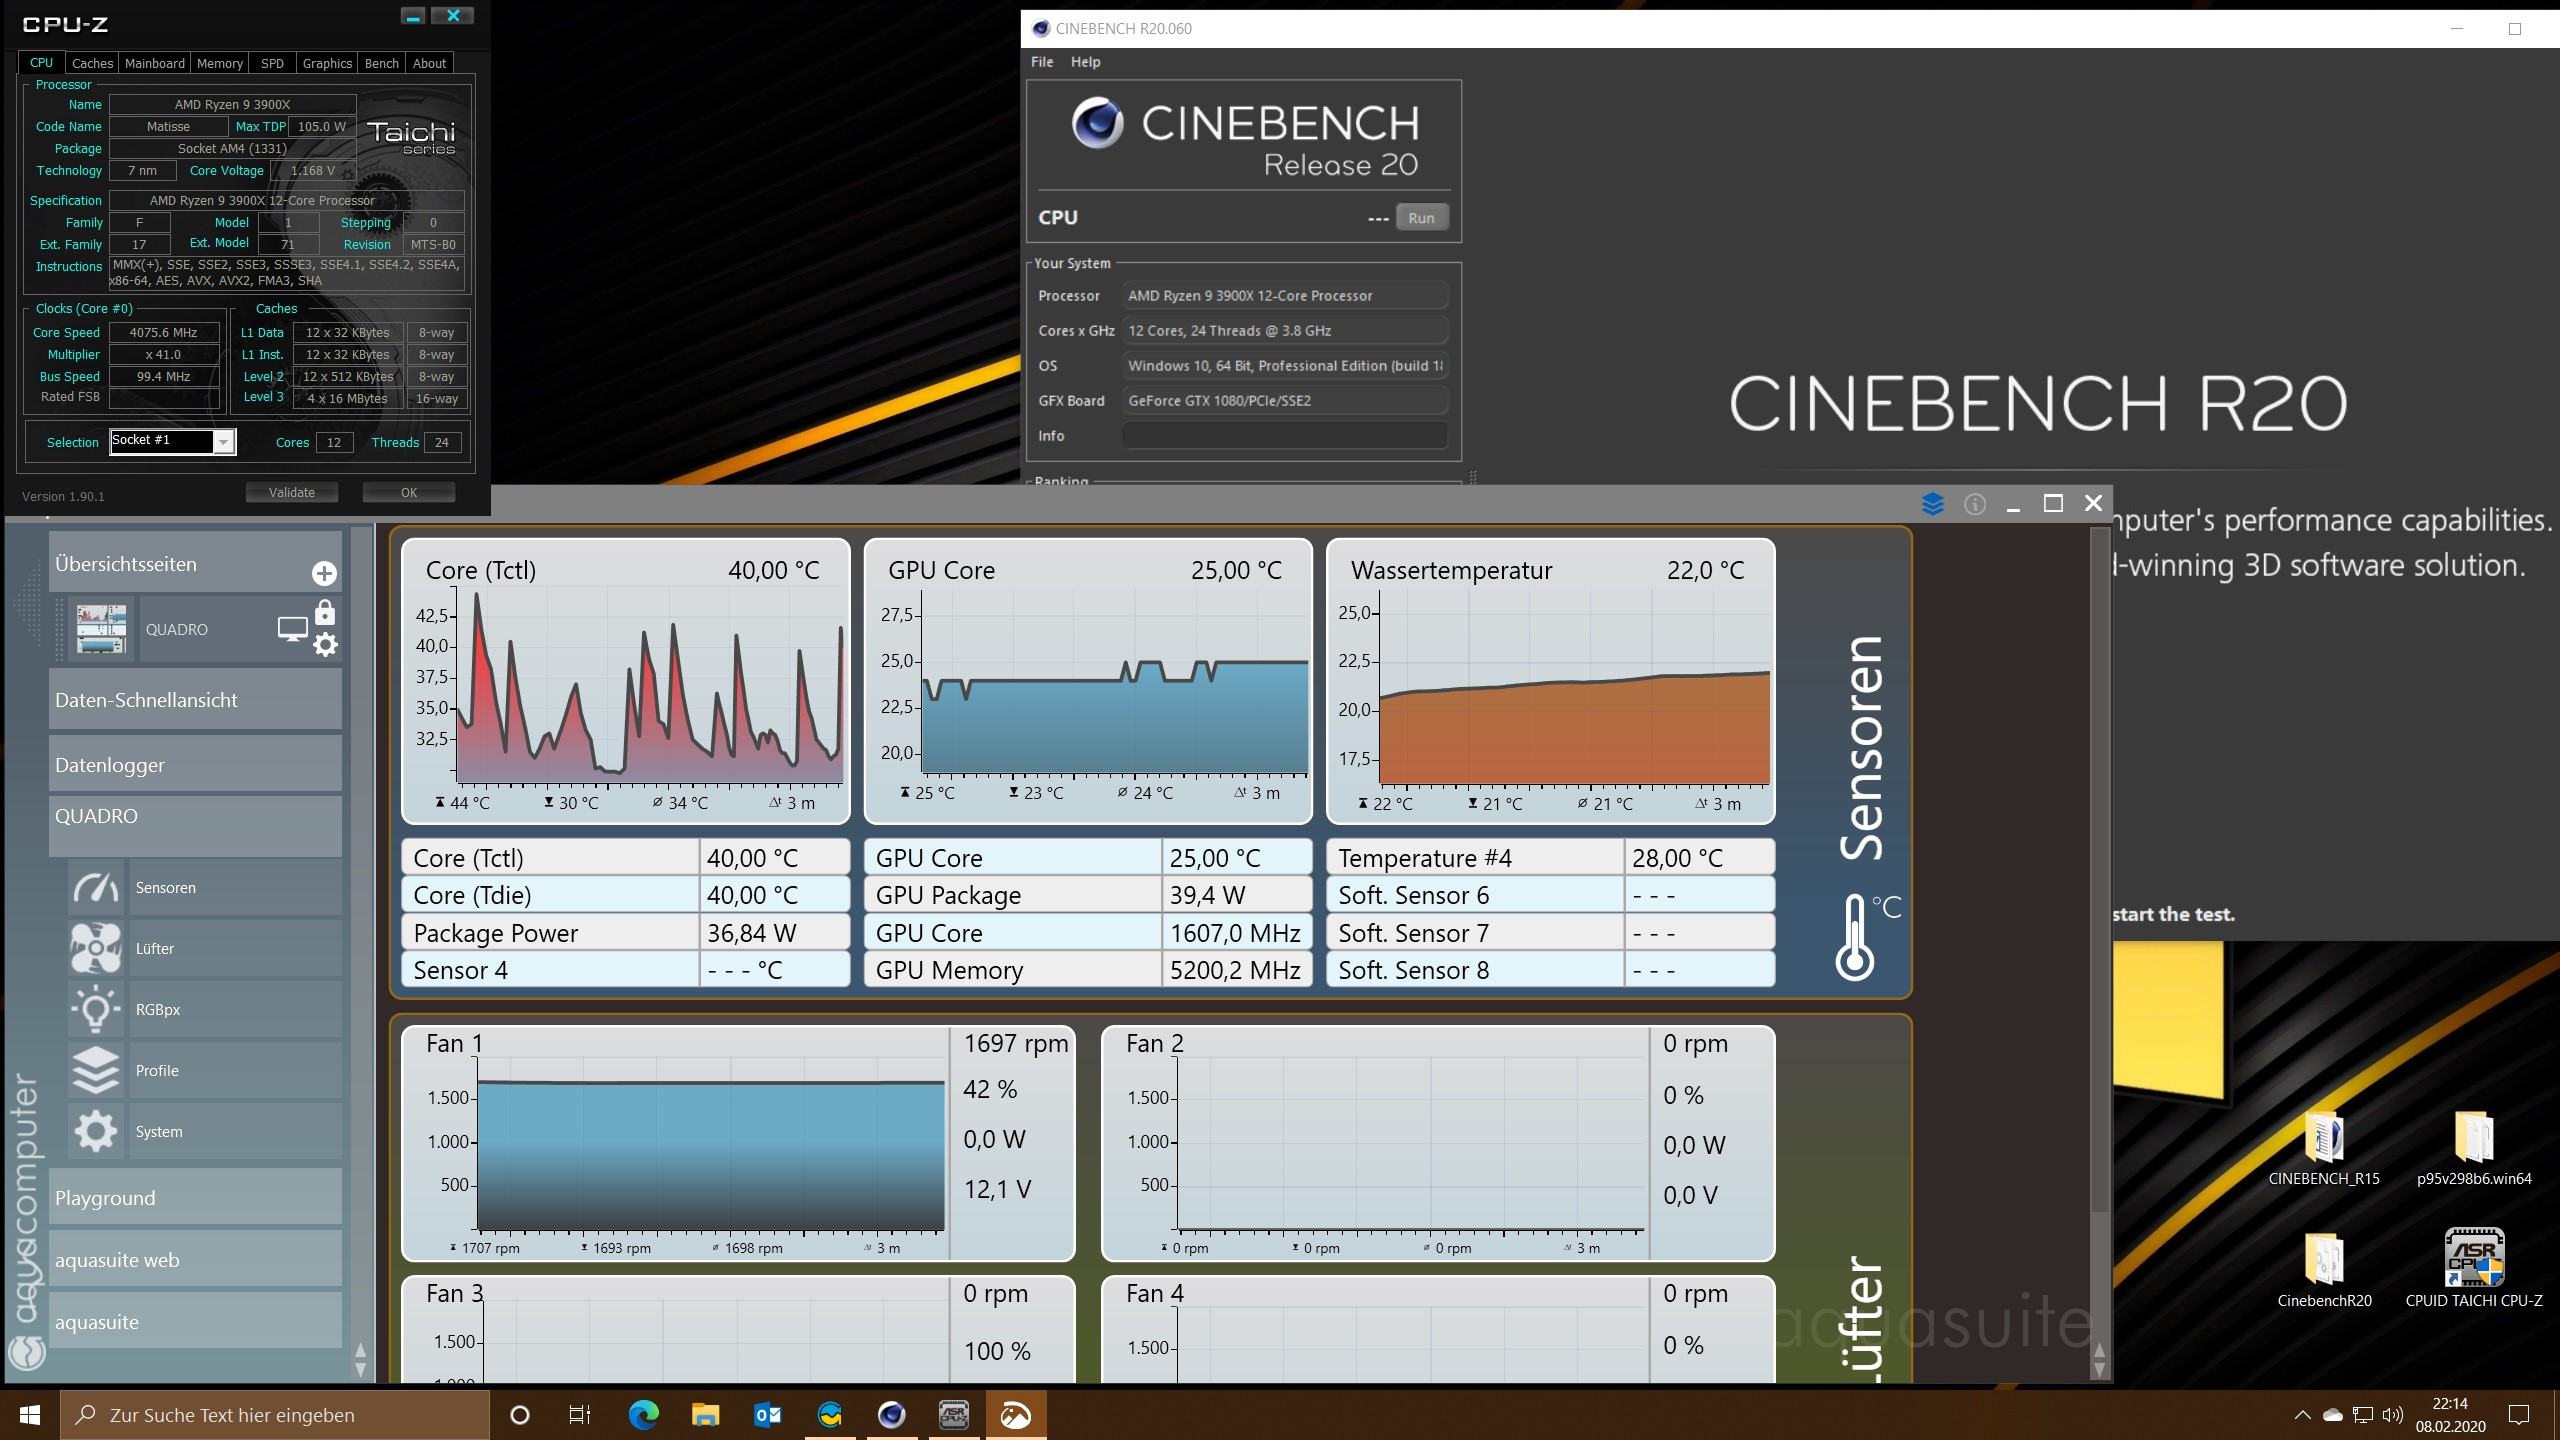Toggle the lock icon on QUADRO page
The width and height of the screenshot is (2560, 1440).
click(325, 612)
